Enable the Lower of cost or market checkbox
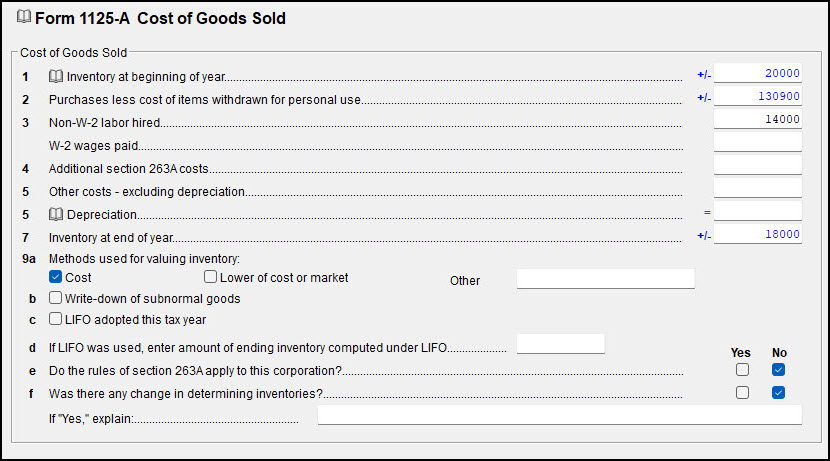Screen dimensions: 830x461 tap(211, 277)
